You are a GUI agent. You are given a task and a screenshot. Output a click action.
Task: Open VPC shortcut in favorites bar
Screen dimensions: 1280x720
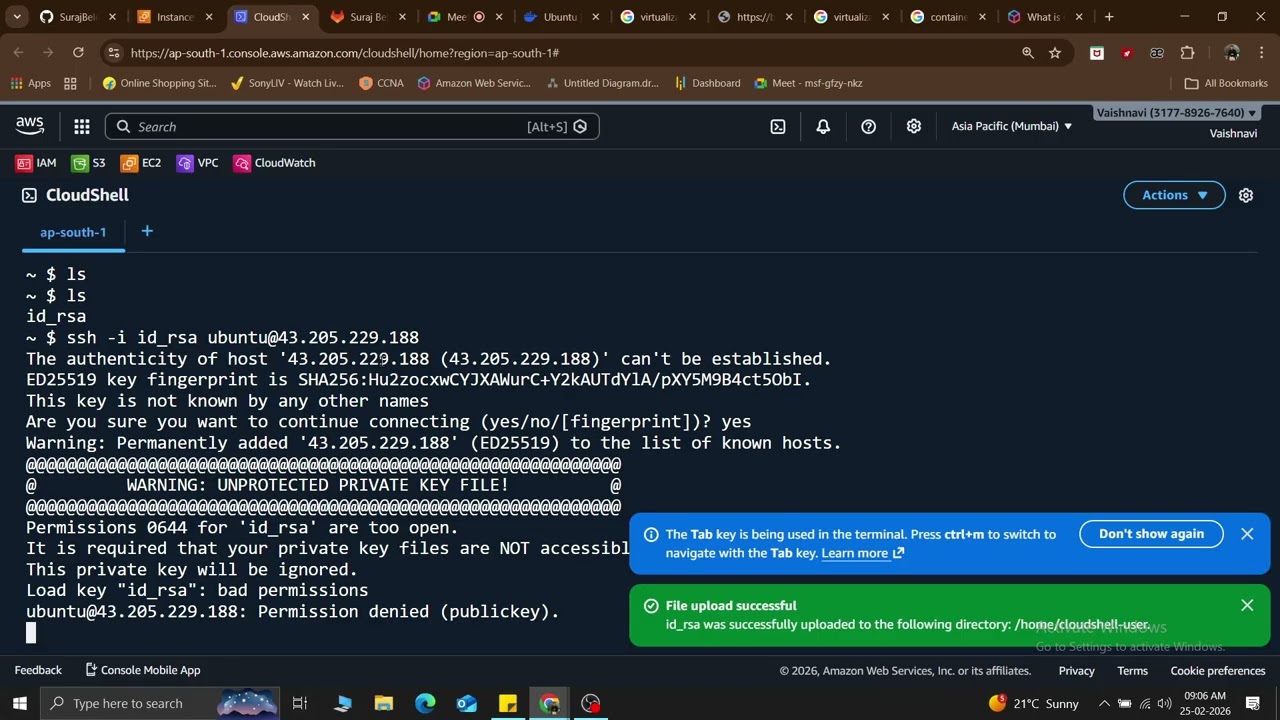[197, 163]
